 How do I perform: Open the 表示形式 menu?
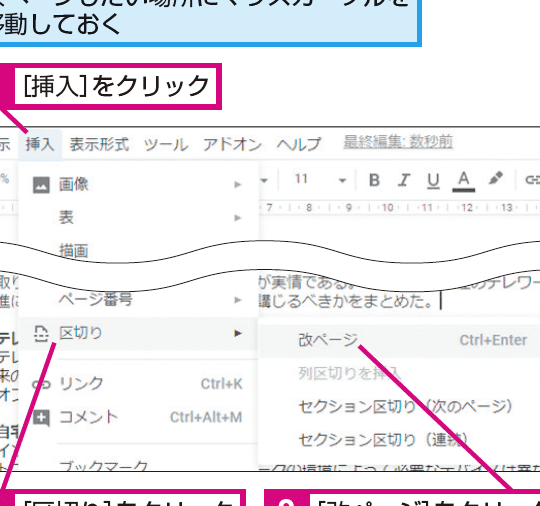[x=99, y=144]
